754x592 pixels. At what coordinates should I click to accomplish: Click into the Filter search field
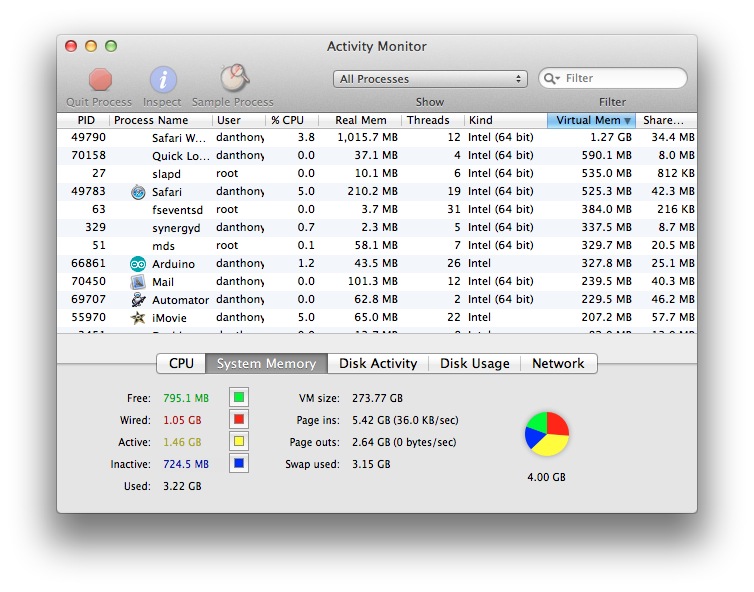(x=613, y=78)
